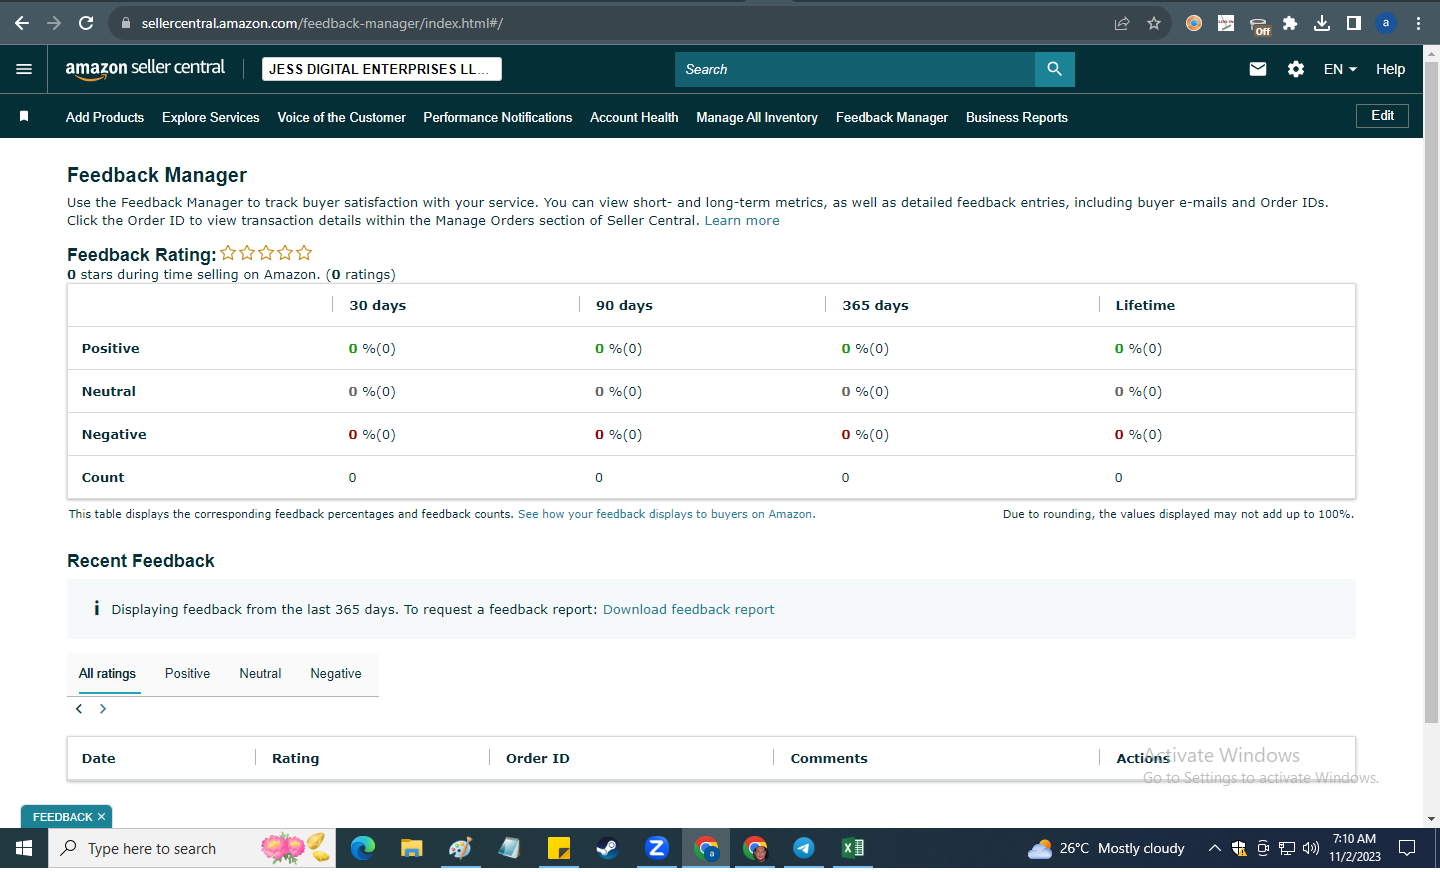1440x872 pixels.
Task: Click the 'Date' column header
Action: [99, 759]
